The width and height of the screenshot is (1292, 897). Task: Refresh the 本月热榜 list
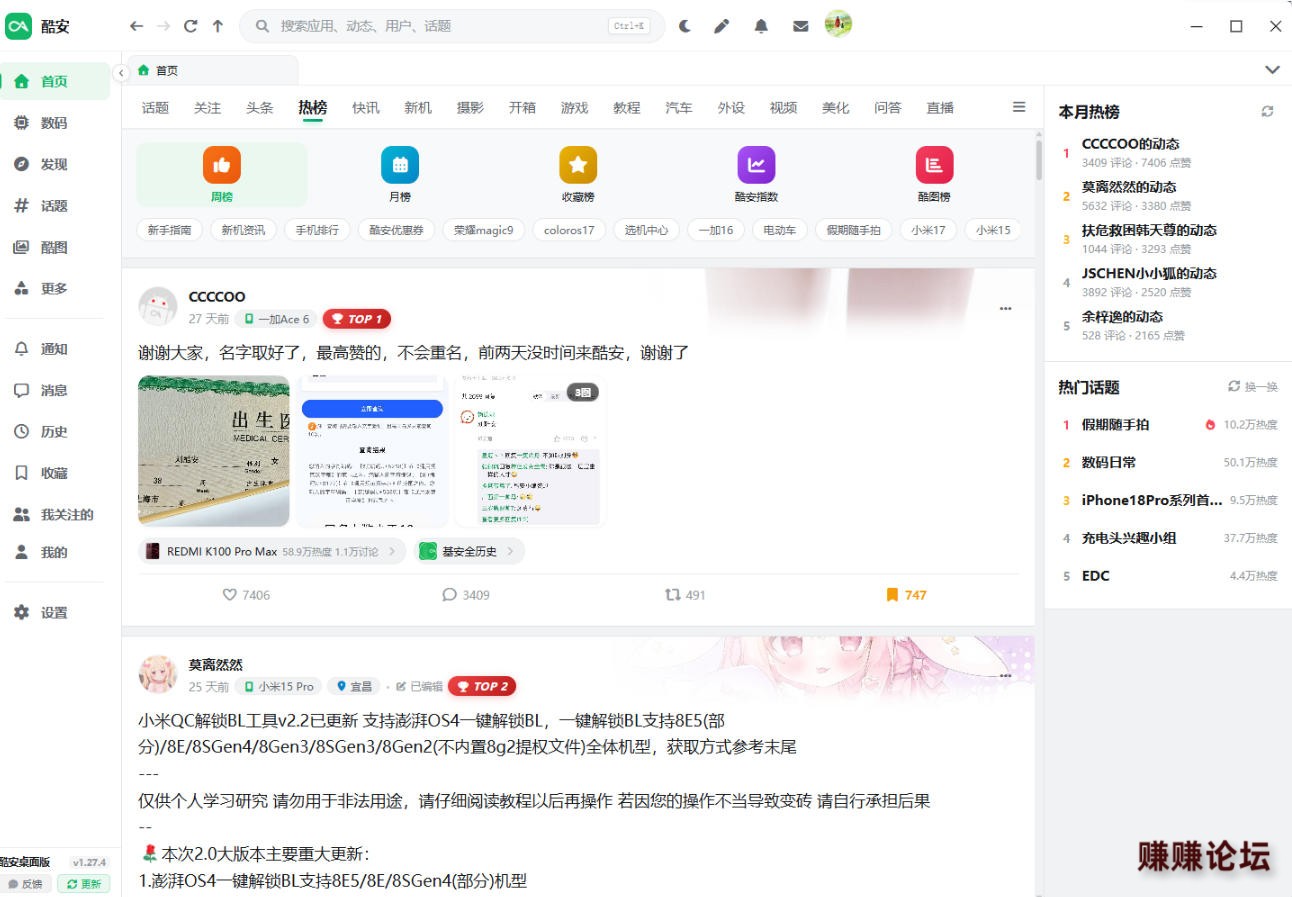(1268, 112)
